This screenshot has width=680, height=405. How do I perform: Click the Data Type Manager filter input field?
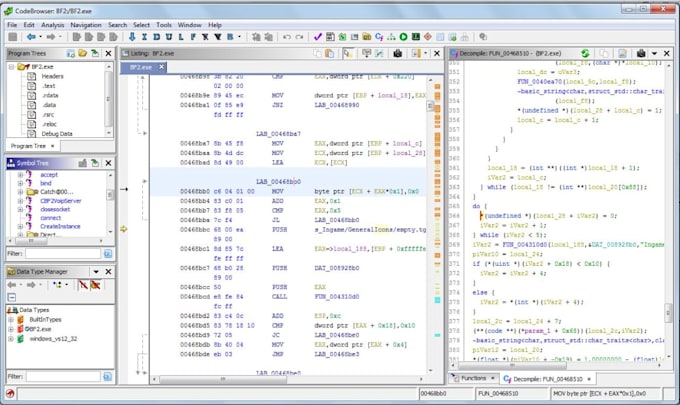[x=63, y=376]
